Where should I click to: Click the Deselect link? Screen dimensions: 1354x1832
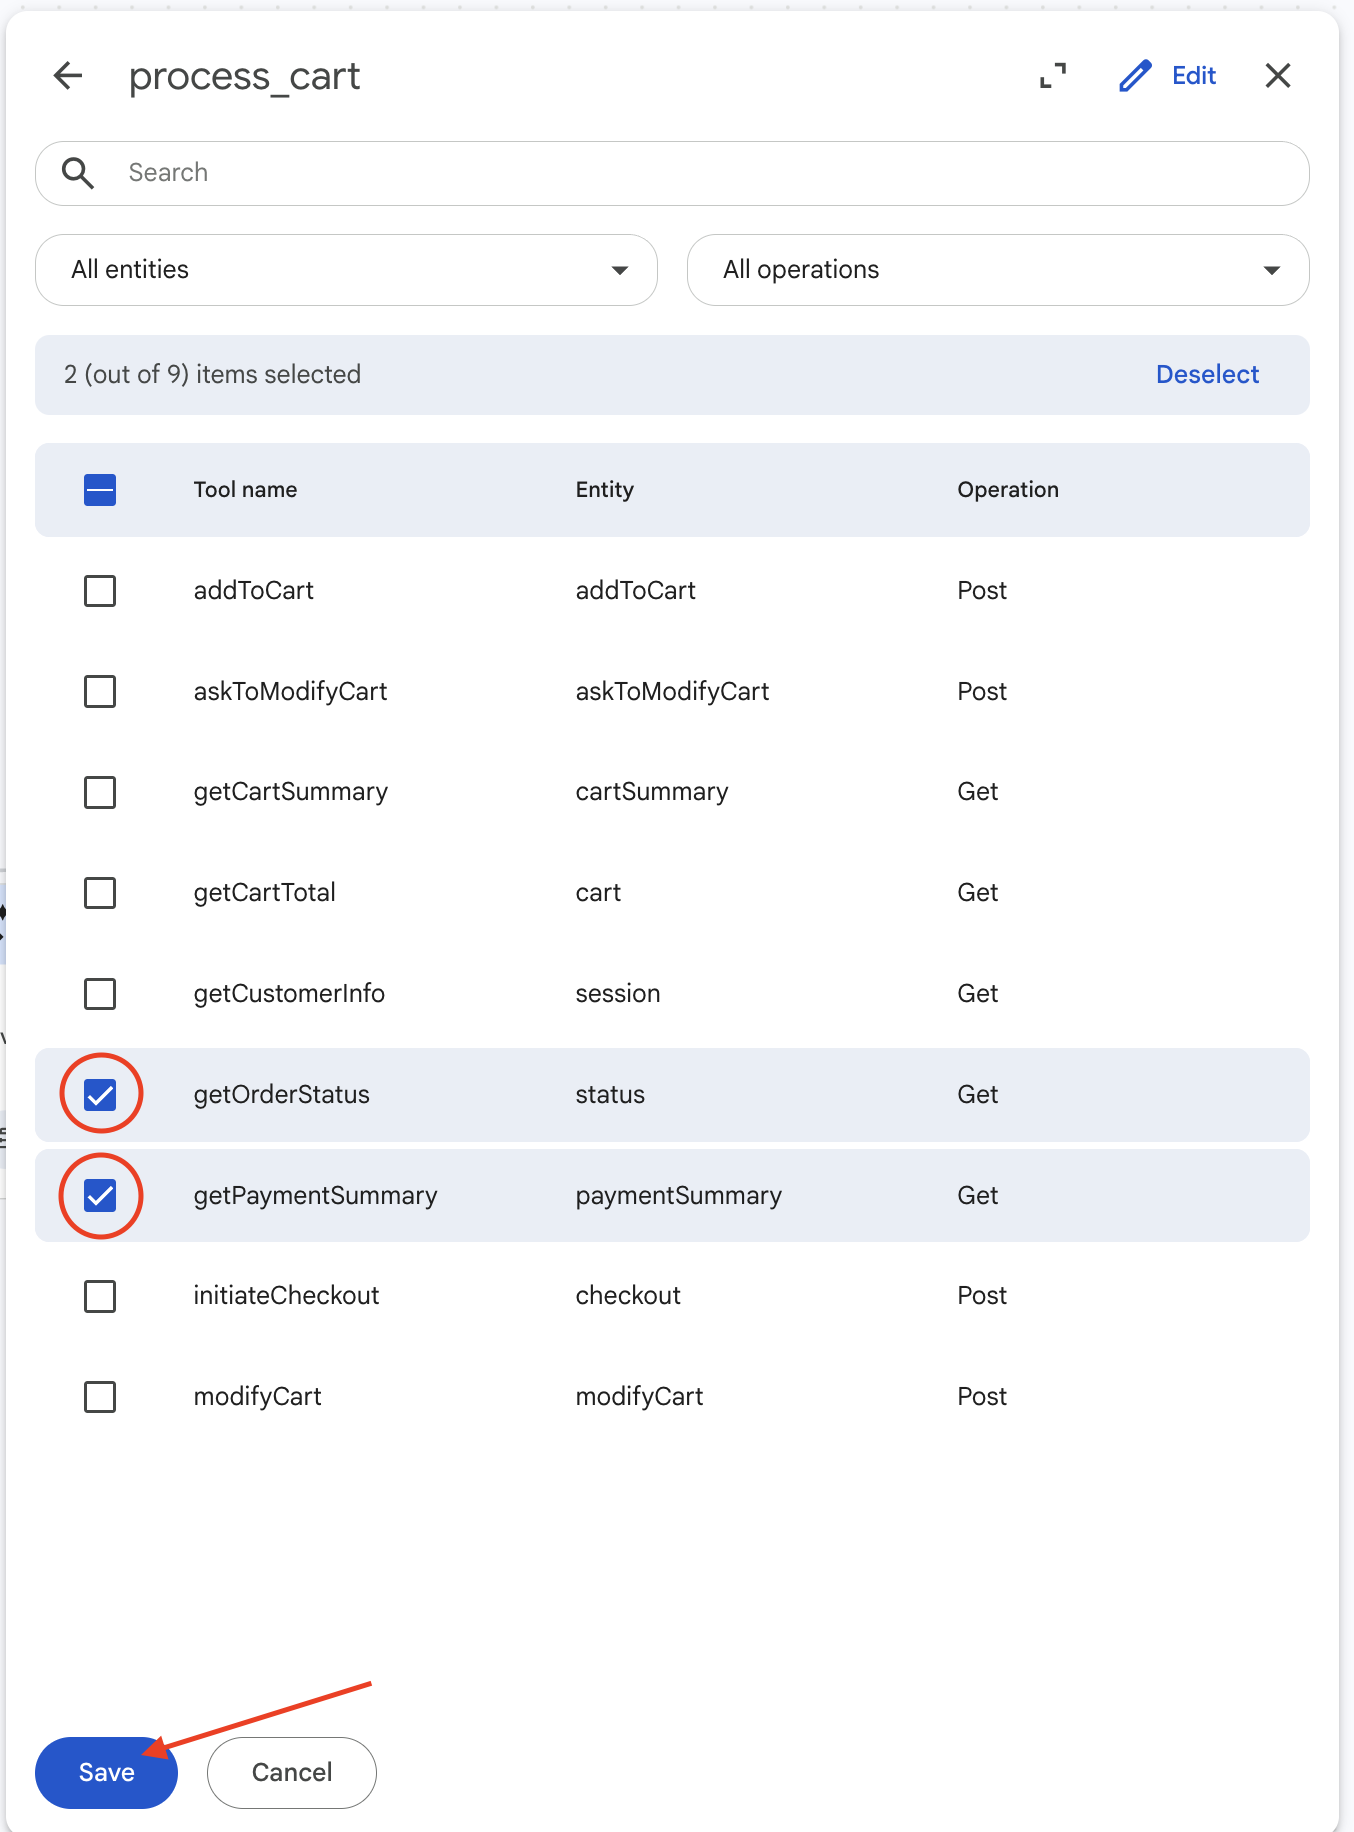tap(1207, 375)
